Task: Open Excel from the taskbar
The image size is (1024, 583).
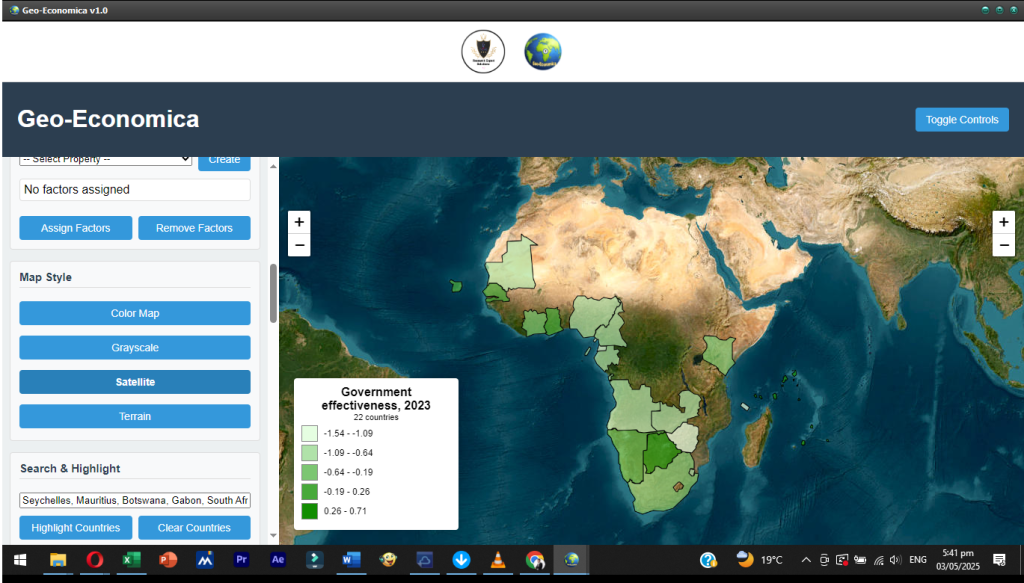Action: 130,560
